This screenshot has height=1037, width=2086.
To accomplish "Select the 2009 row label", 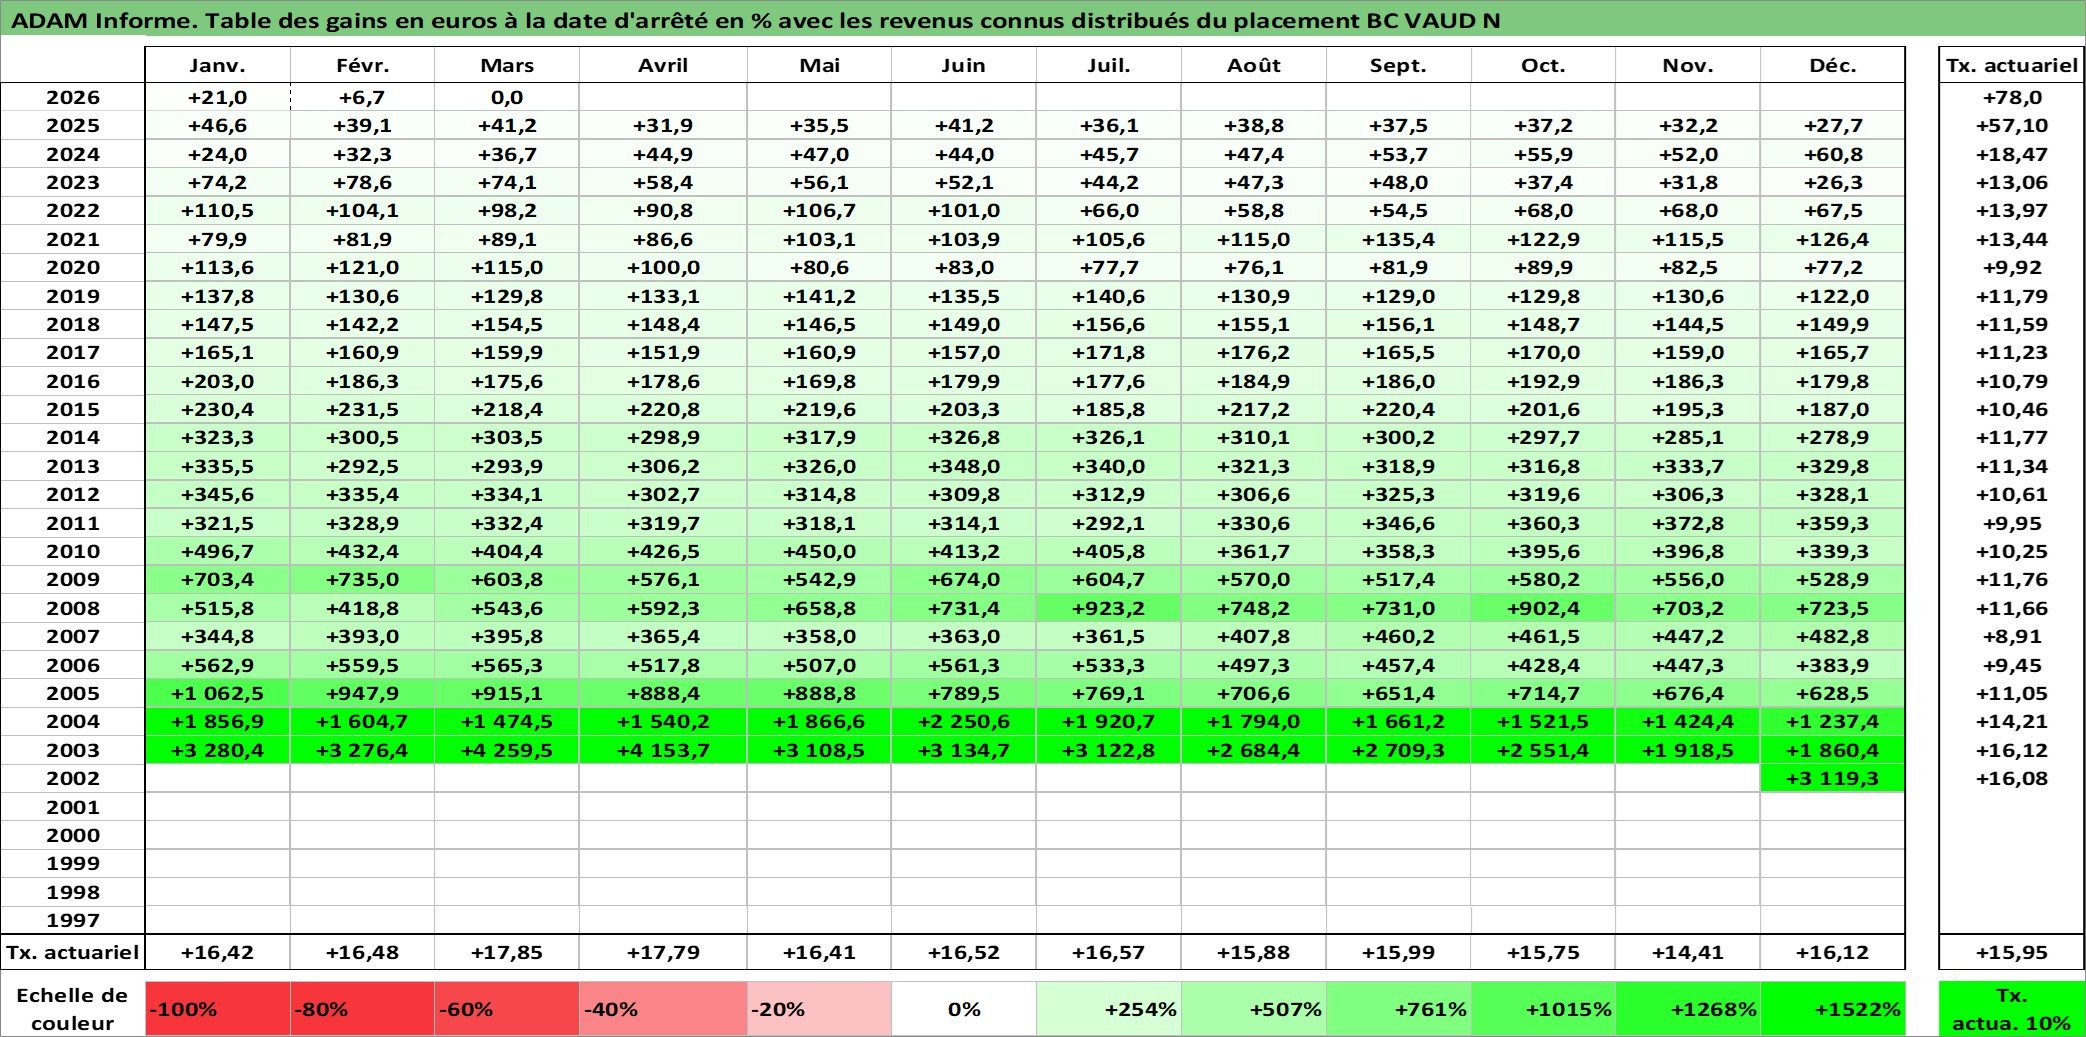I will [73, 579].
